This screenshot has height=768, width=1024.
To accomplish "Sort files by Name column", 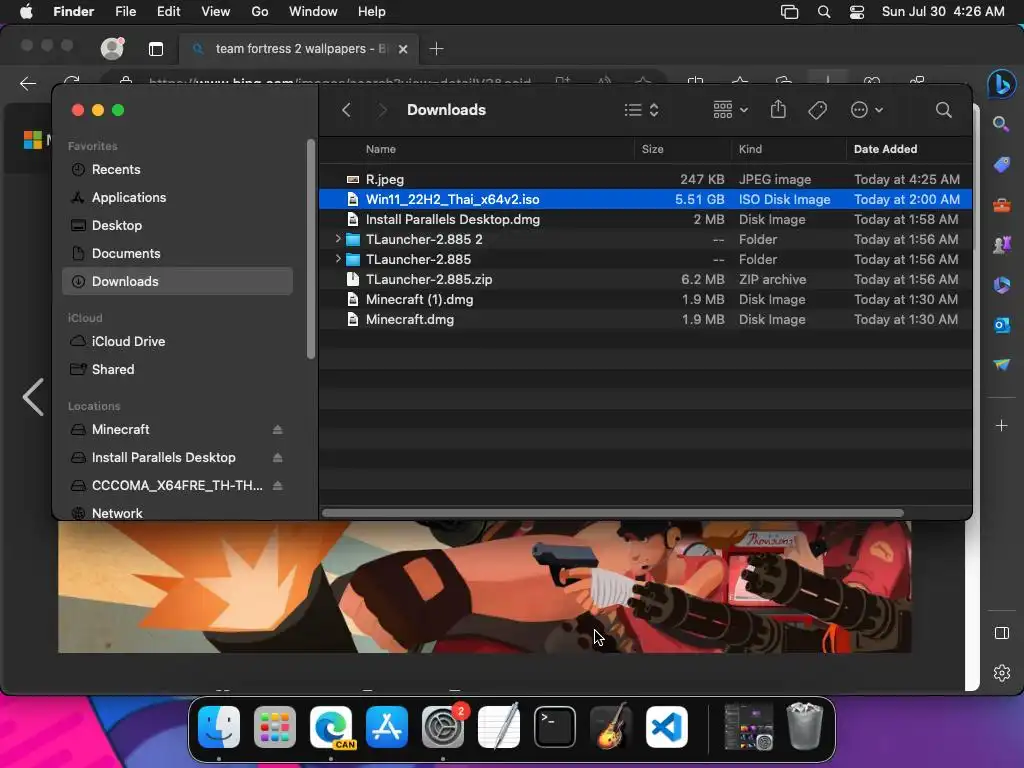I will pyautogui.click(x=381, y=149).
